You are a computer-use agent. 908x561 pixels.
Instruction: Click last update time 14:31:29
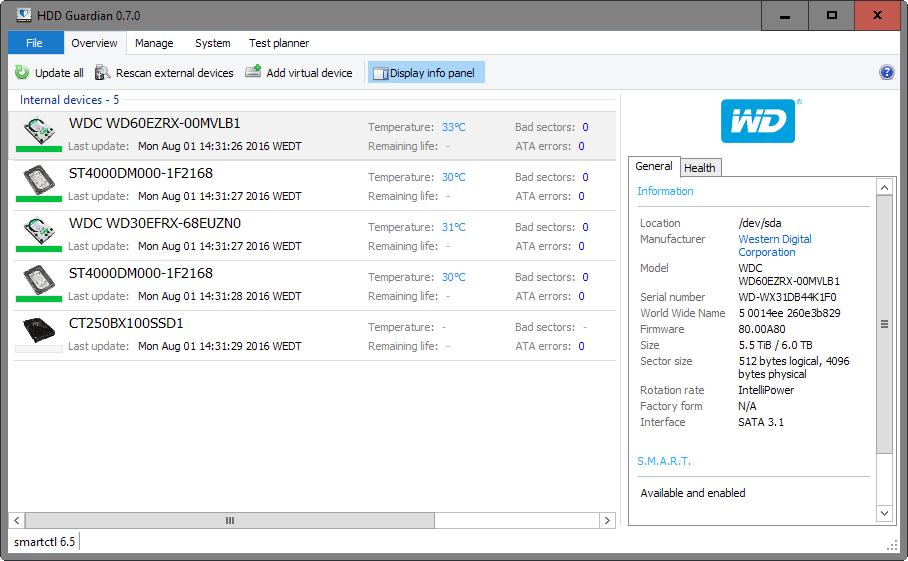(x=219, y=346)
